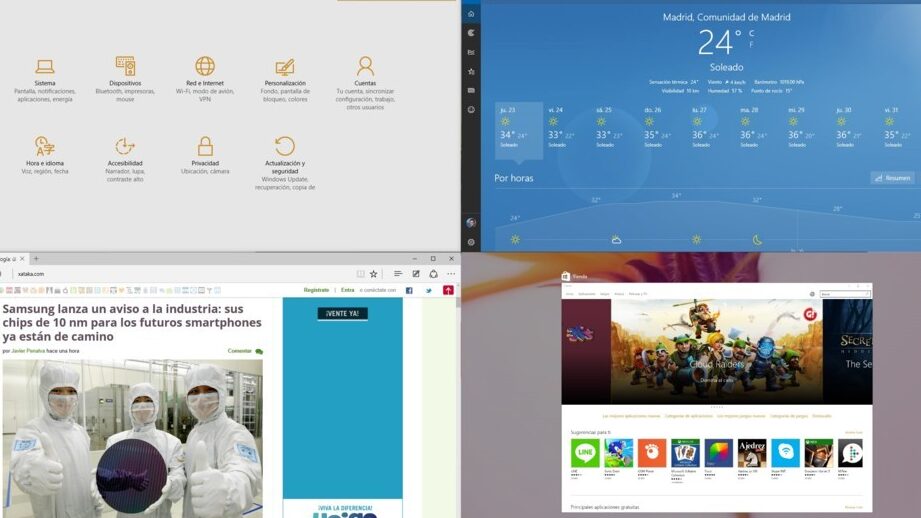Click feedback smiley icon in Weather sidebar
Viewport: 921px width, 518px height.
pos(471,110)
